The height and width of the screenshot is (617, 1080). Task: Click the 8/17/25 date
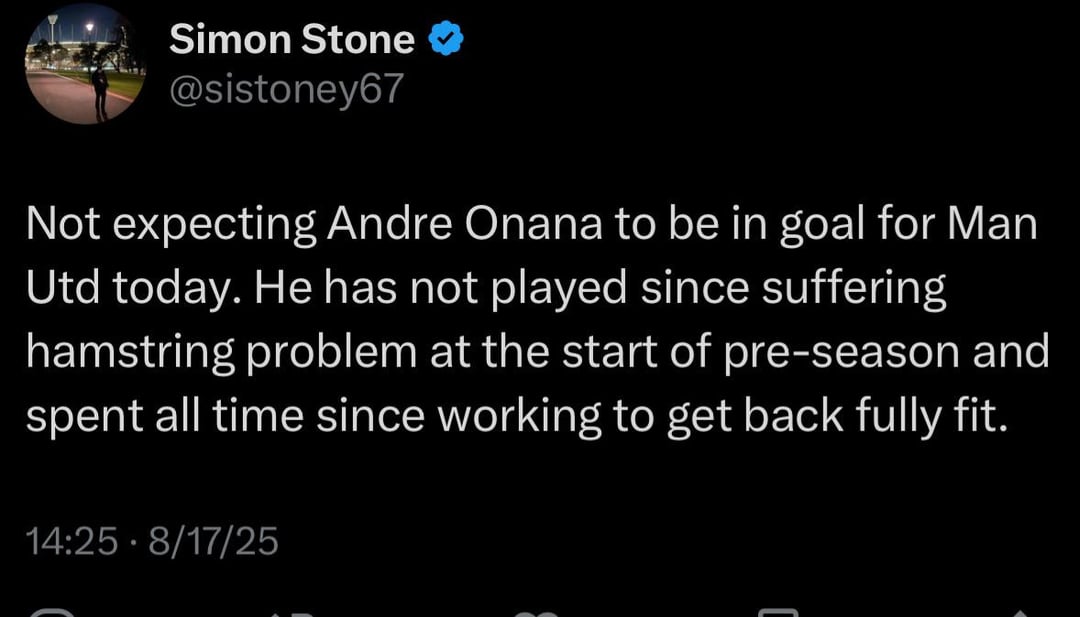(x=213, y=541)
